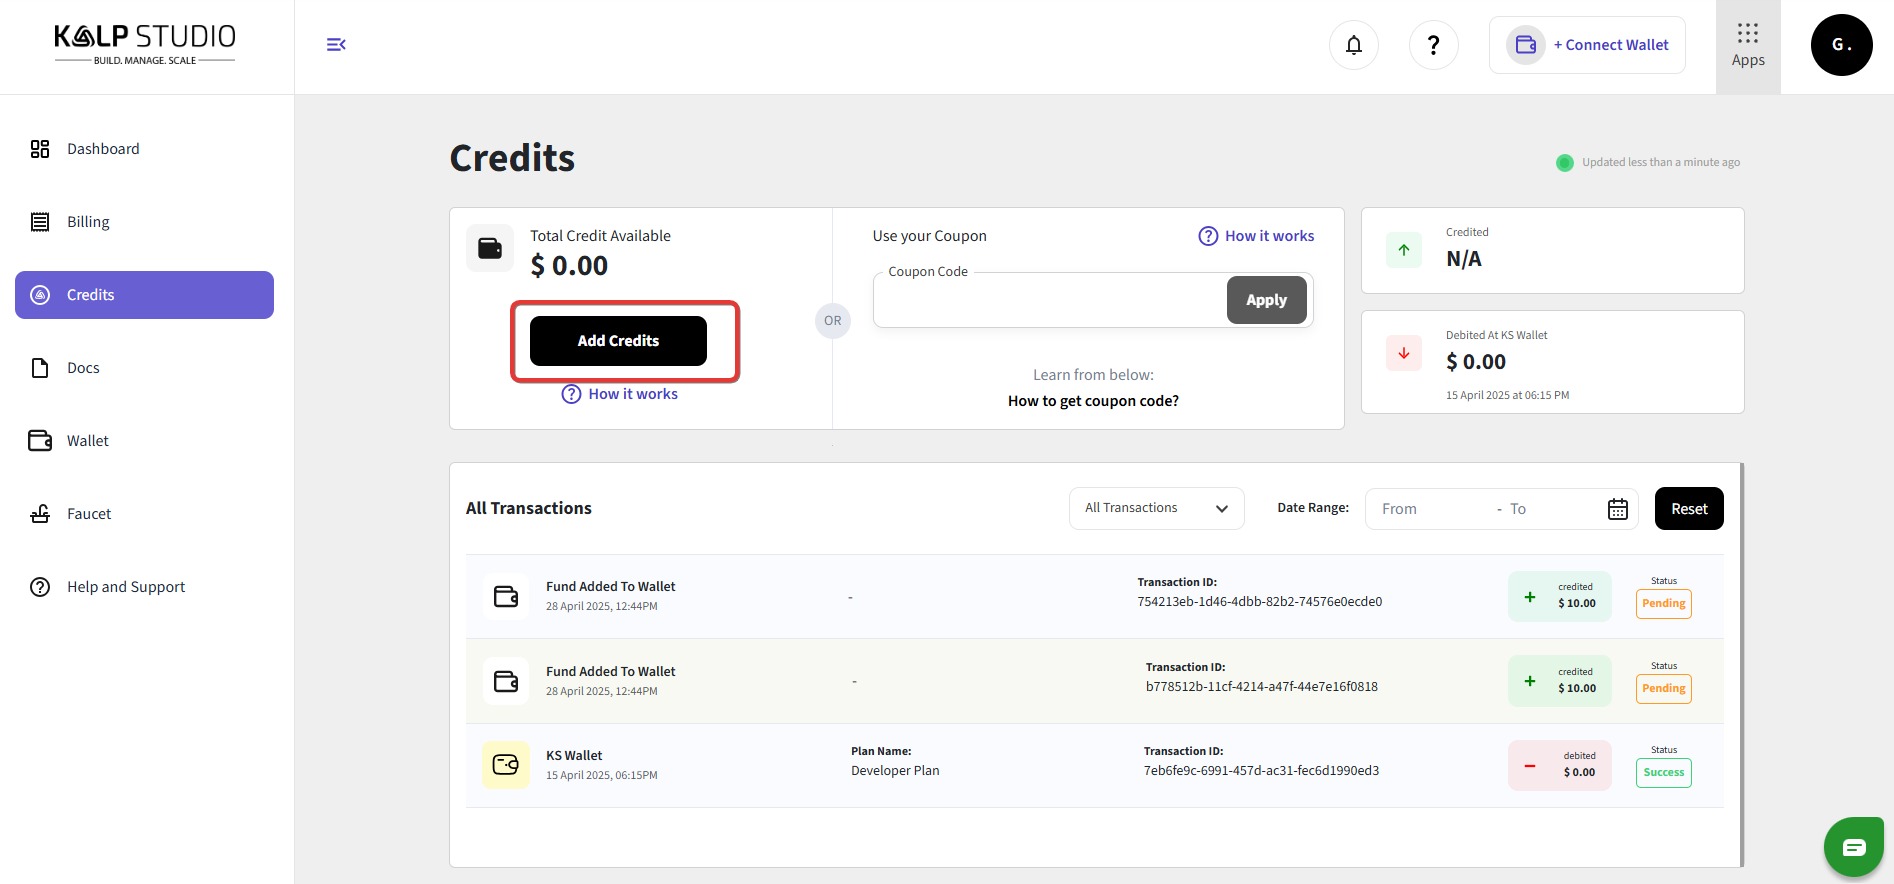Open Faucet from the sidebar
The height and width of the screenshot is (884, 1894).
pyautogui.click(x=89, y=514)
